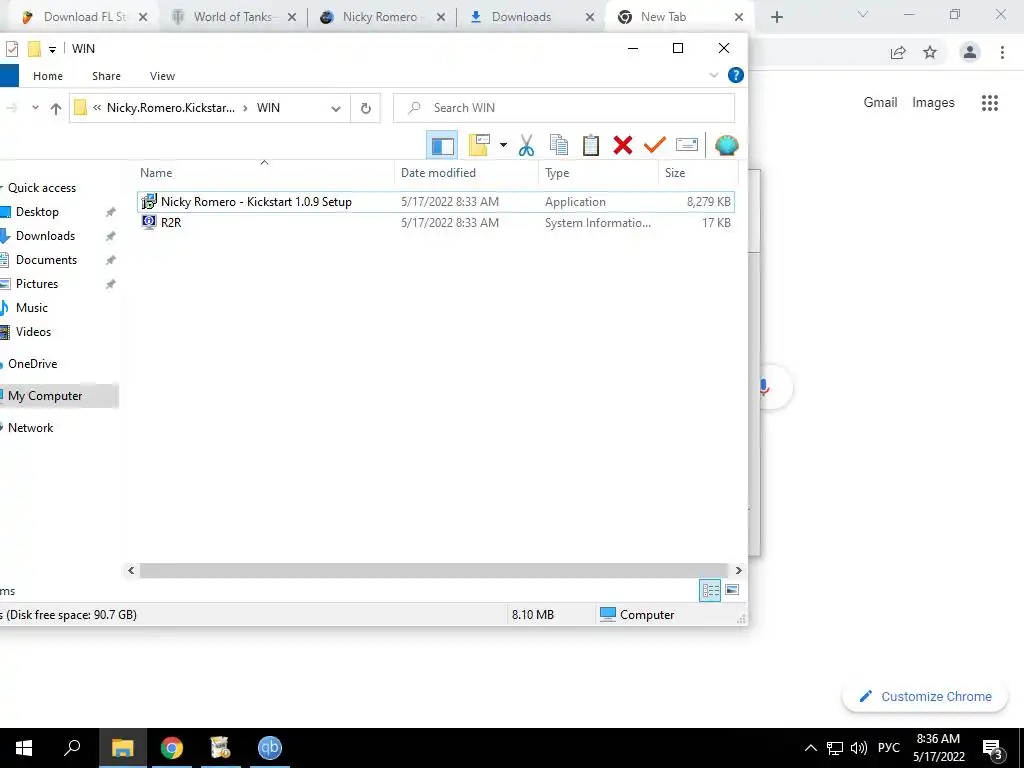Sort by Type column header
The image size is (1024, 768).
pyautogui.click(x=598, y=172)
